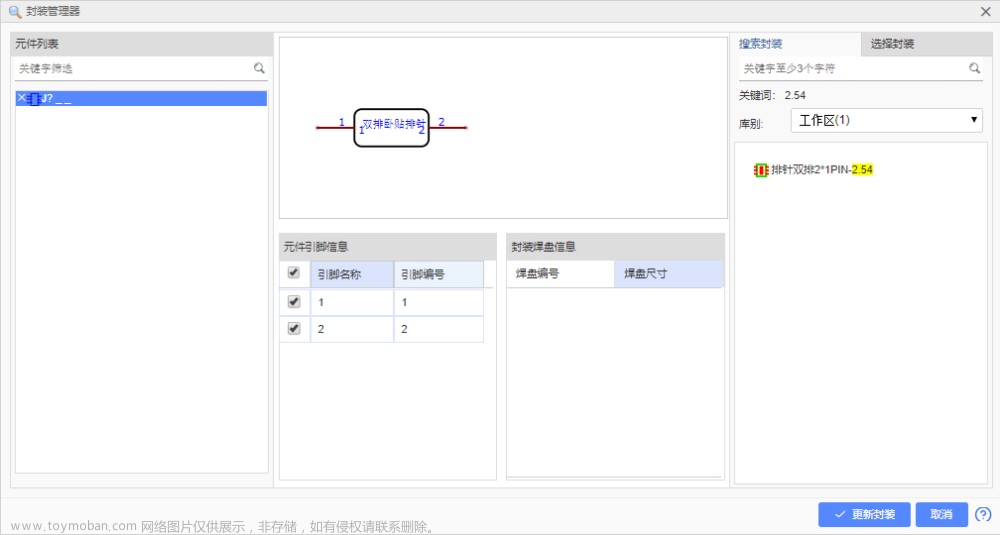Click the 元件引脚信息 panel header
Viewport: 1000px width, 535px height.
(388, 247)
